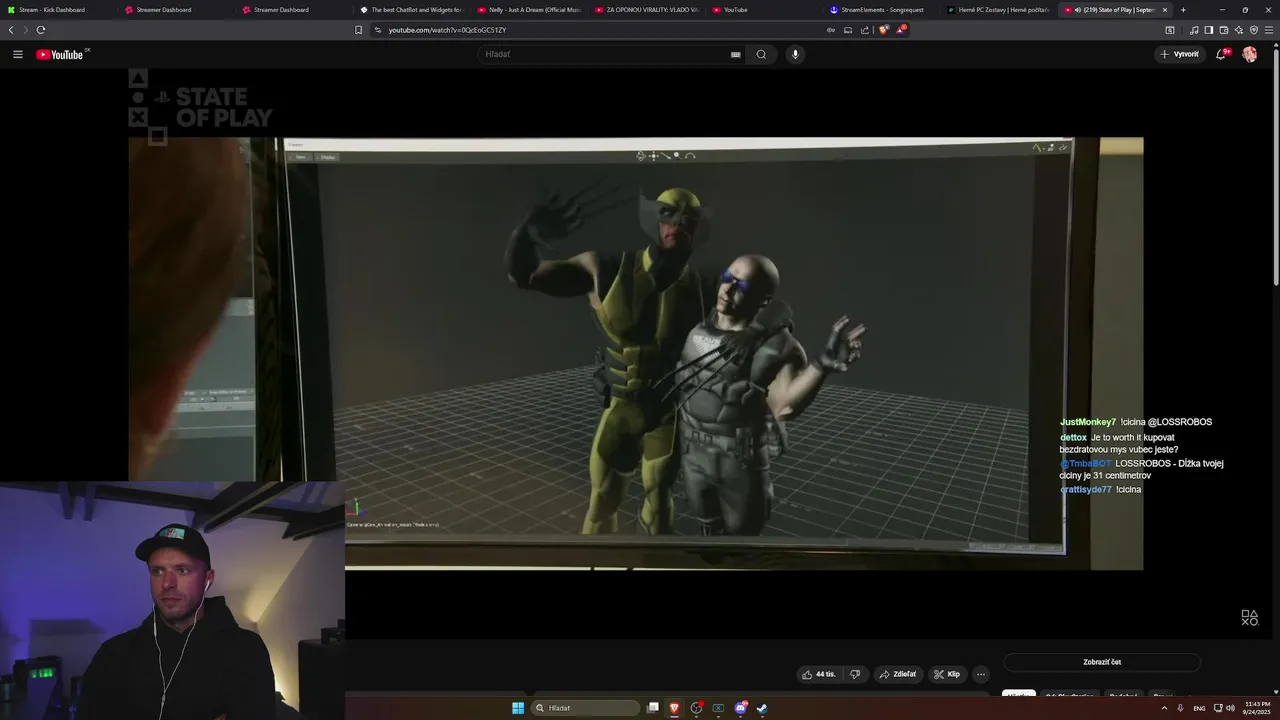Screen dimensions: 1280x720
Task: Switch to Stream - Kick Dashboard tab
Action: click(x=58, y=10)
